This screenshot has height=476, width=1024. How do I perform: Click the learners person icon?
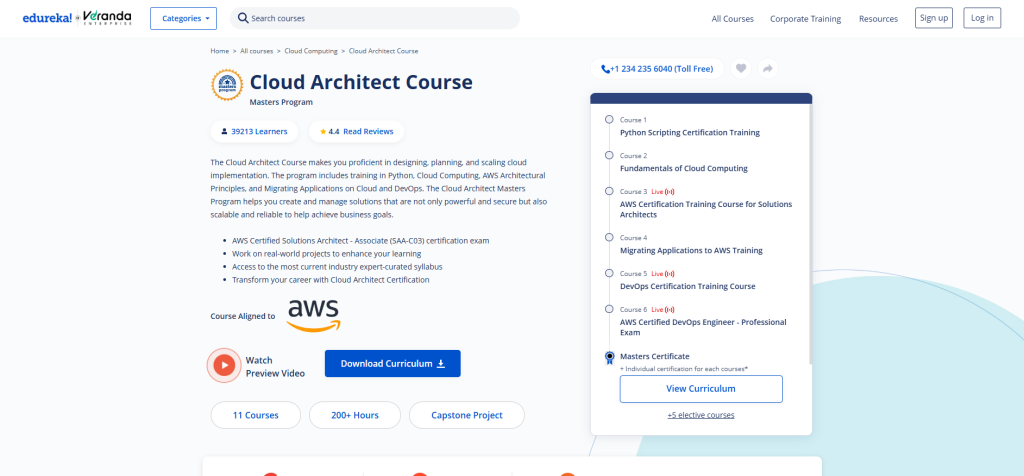225,131
